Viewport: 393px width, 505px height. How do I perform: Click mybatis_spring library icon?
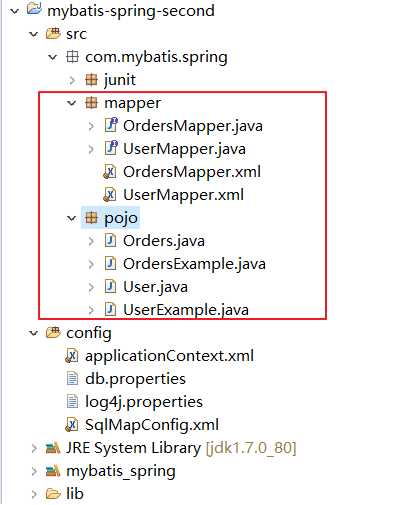[x=53, y=471]
